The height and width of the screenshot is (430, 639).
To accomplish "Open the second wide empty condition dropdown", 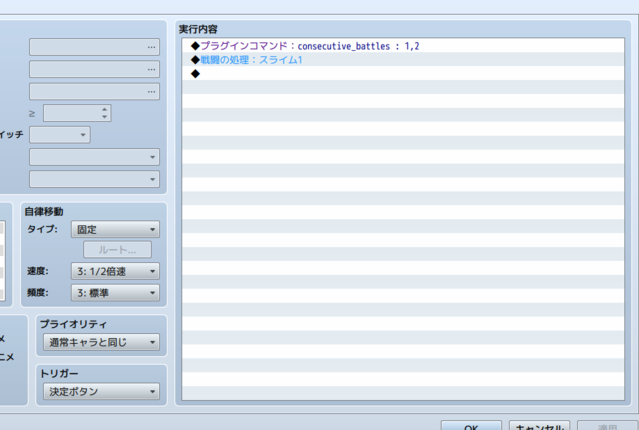I will coord(95,179).
